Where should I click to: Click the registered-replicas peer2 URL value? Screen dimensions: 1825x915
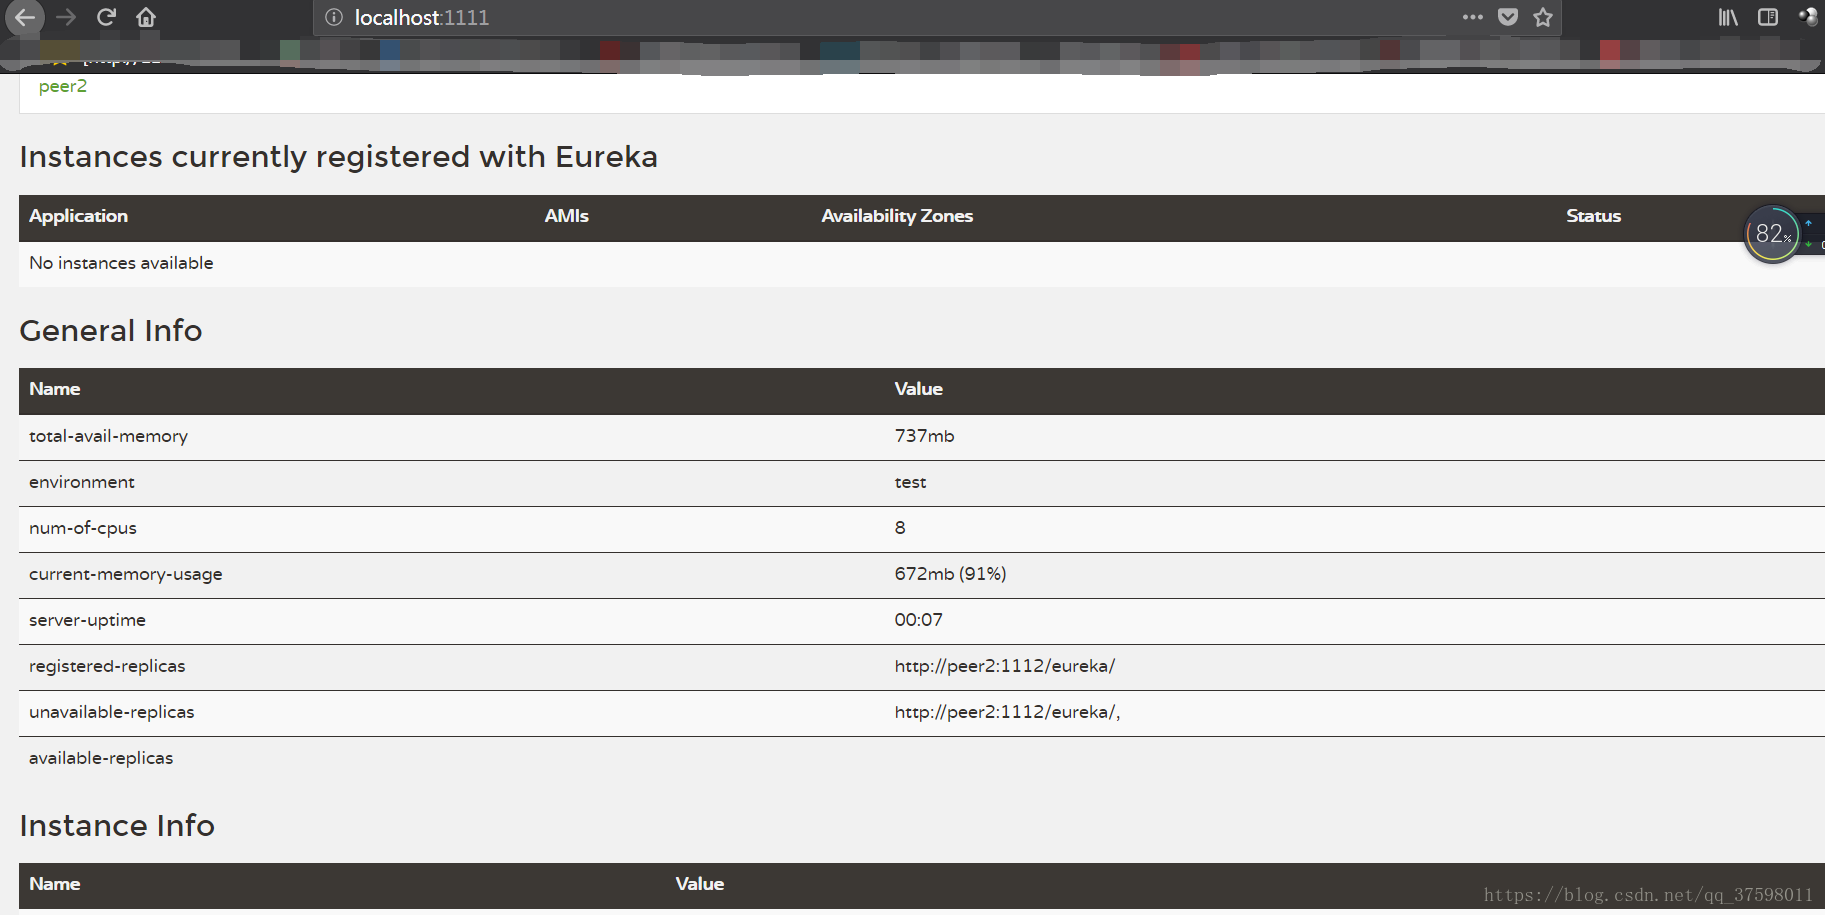coord(1004,666)
